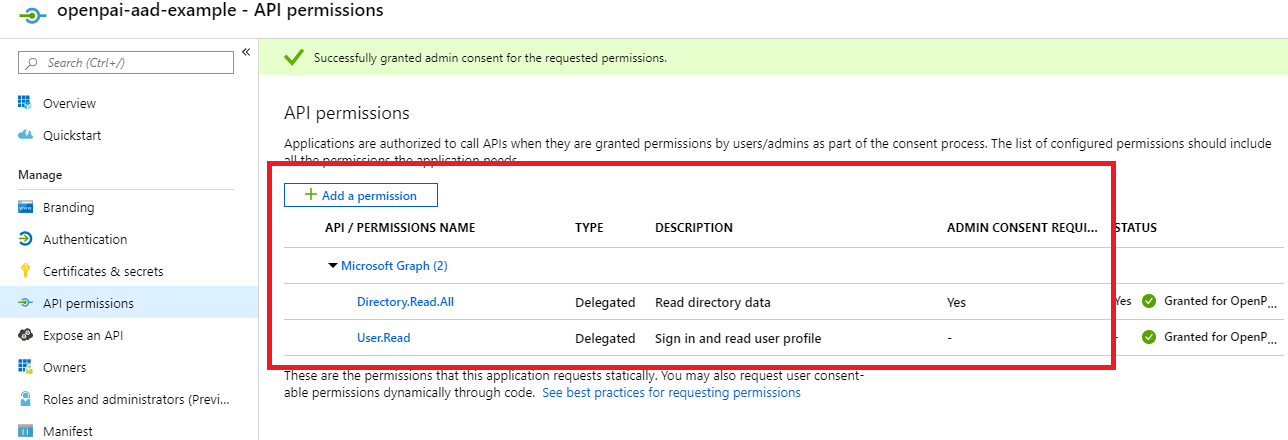This screenshot has width=1288, height=440.
Task: Click the STATUS column header
Action: tap(1135, 228)
